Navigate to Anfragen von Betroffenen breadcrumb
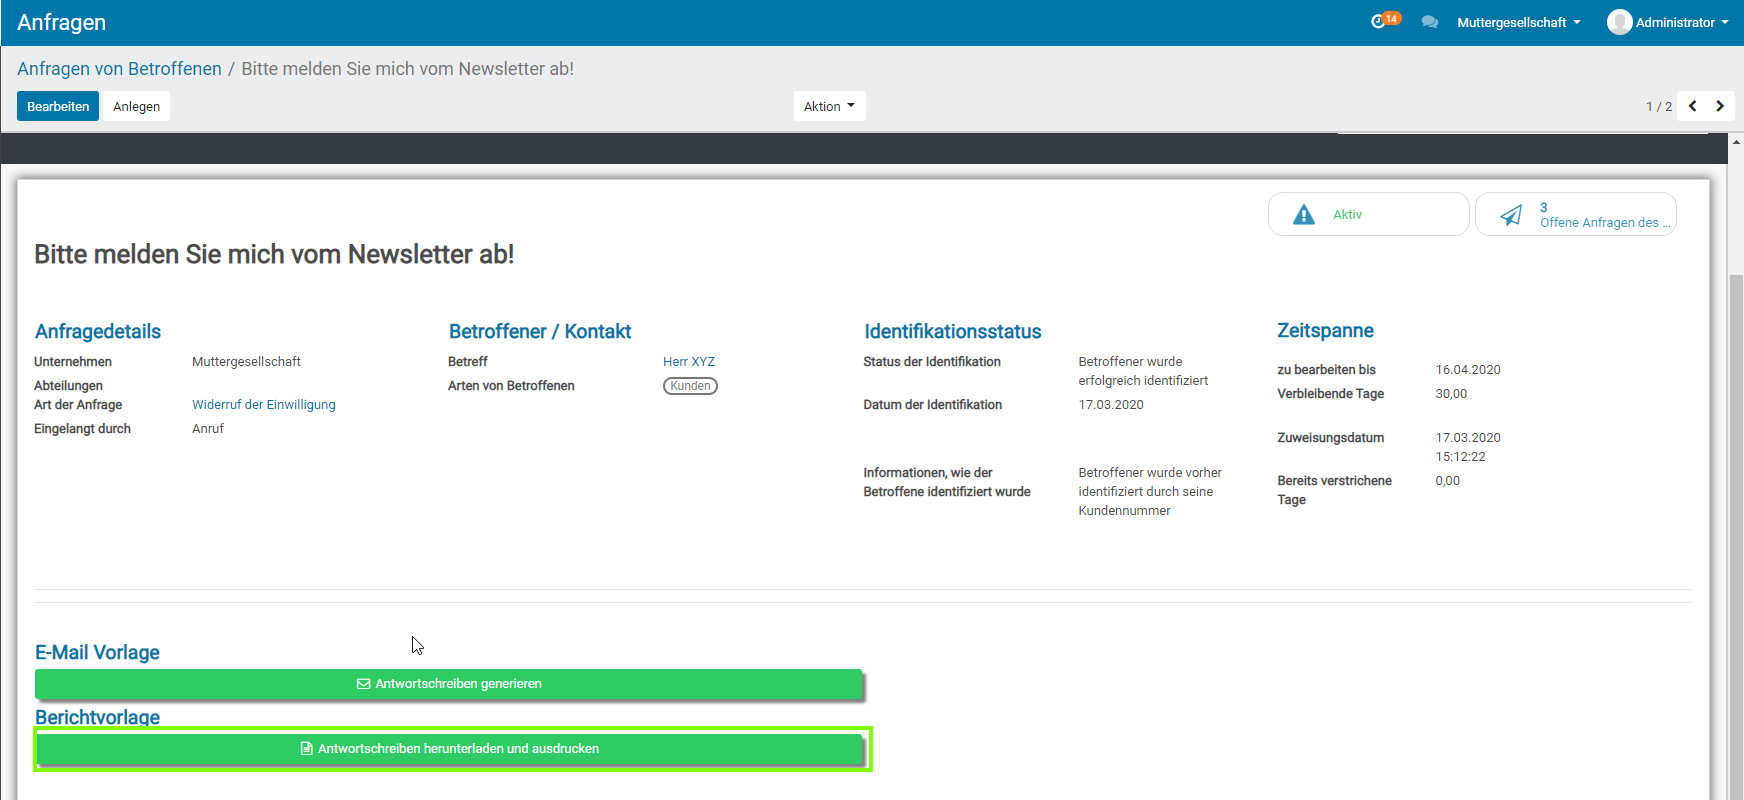The height and width of the screenshot is (800, 1744). [x=119, y=69]
